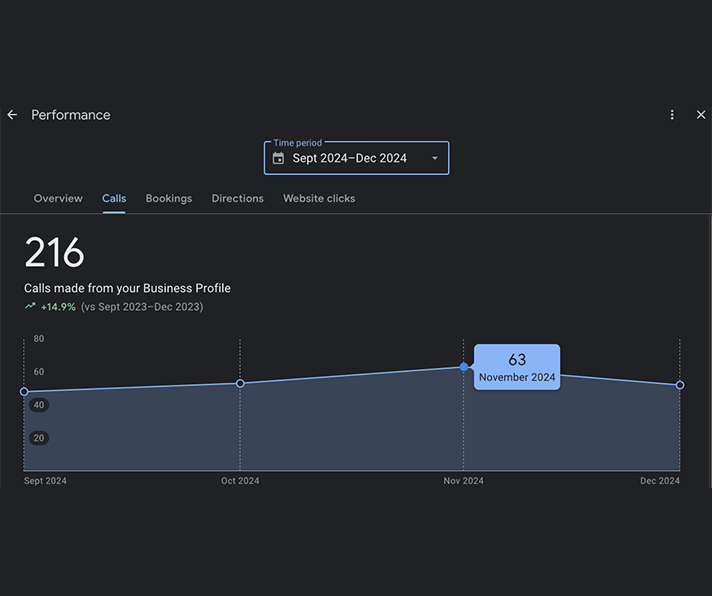This screenshot has width=712, height=596.
Task: Close the Performance panel with X
Action: [701, 115]
